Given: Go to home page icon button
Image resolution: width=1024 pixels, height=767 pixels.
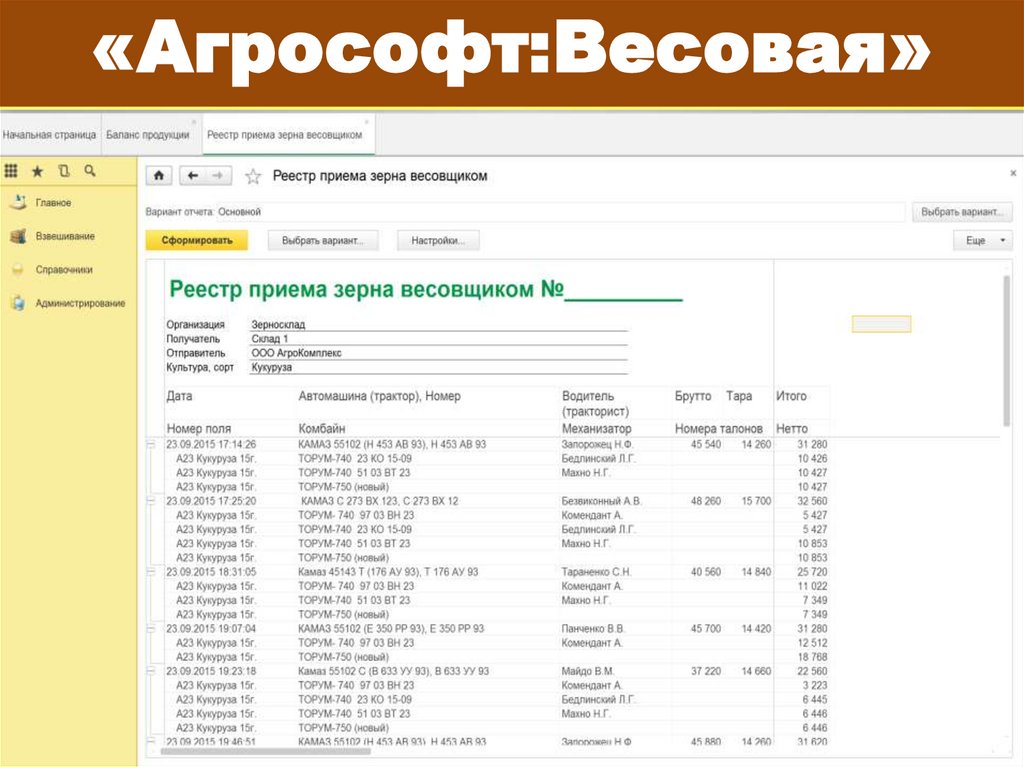Looking at the screenshot, I should (159, 176).
